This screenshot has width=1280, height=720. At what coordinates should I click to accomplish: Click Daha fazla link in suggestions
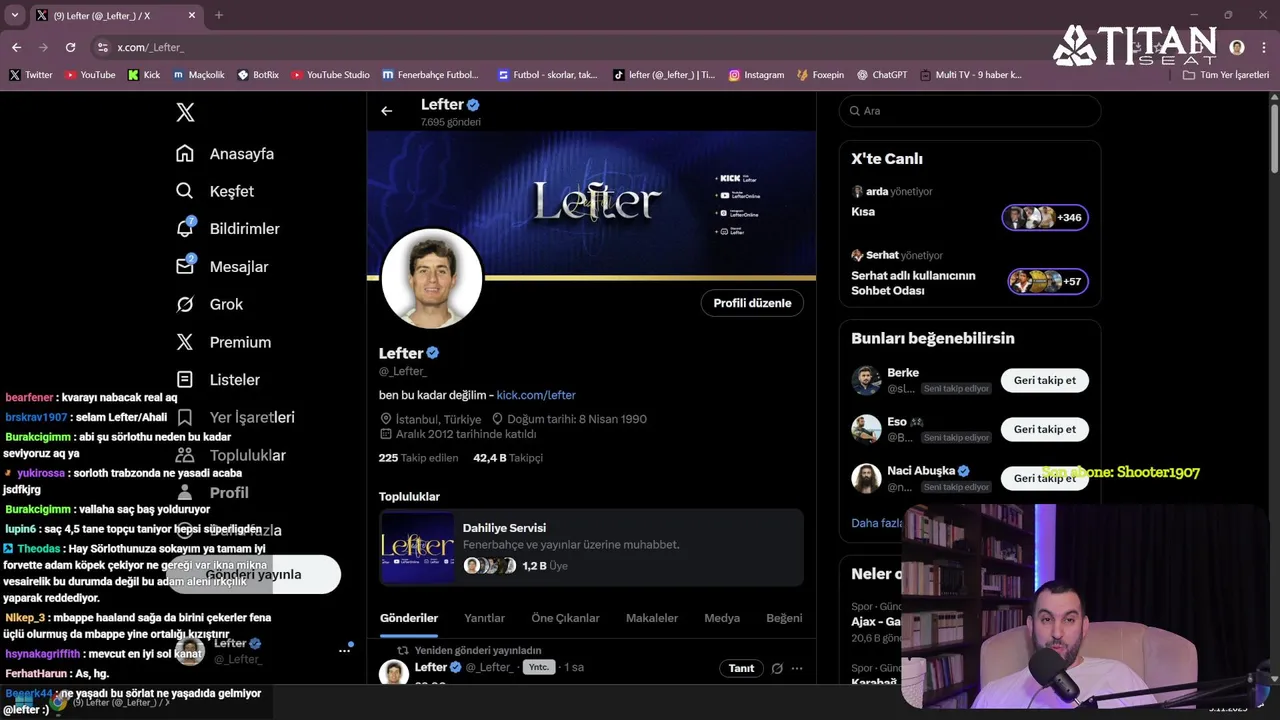pos(878,523)
